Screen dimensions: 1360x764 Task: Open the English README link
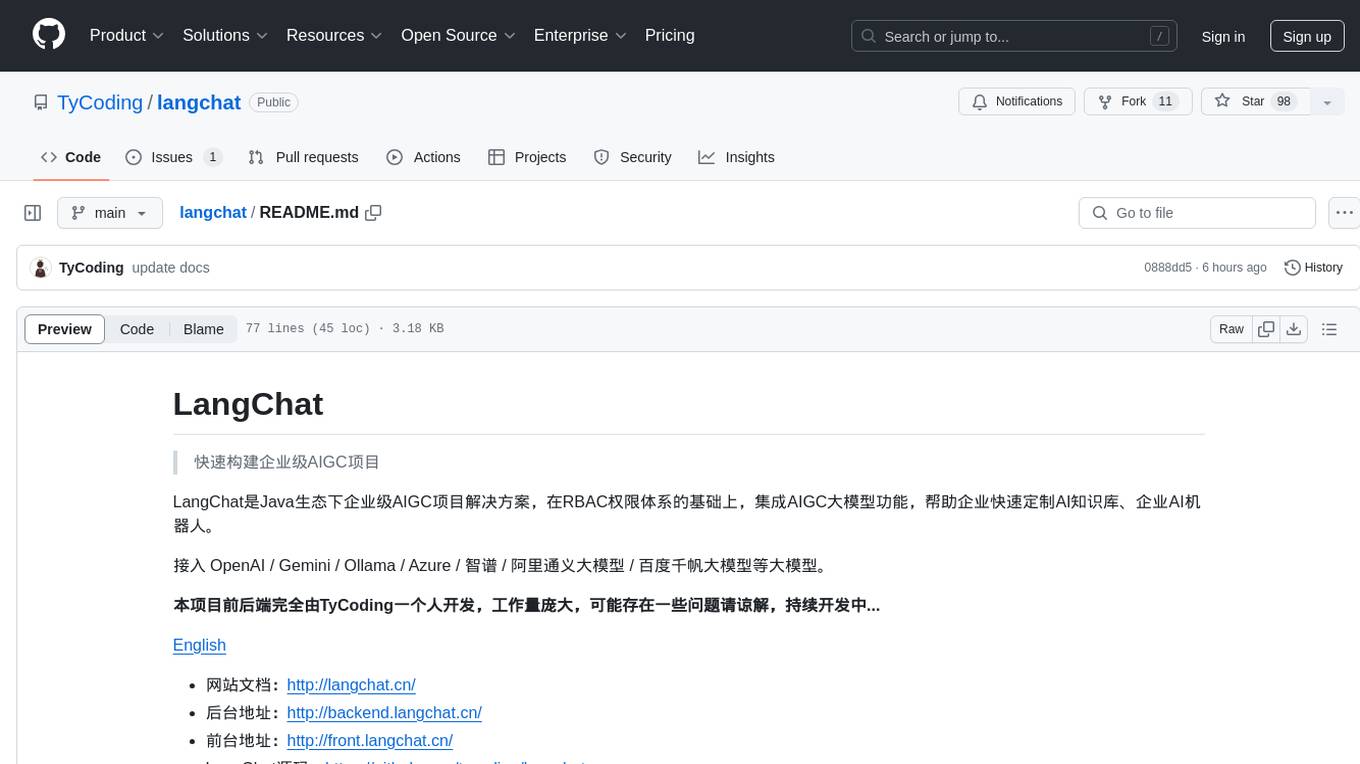199,645
